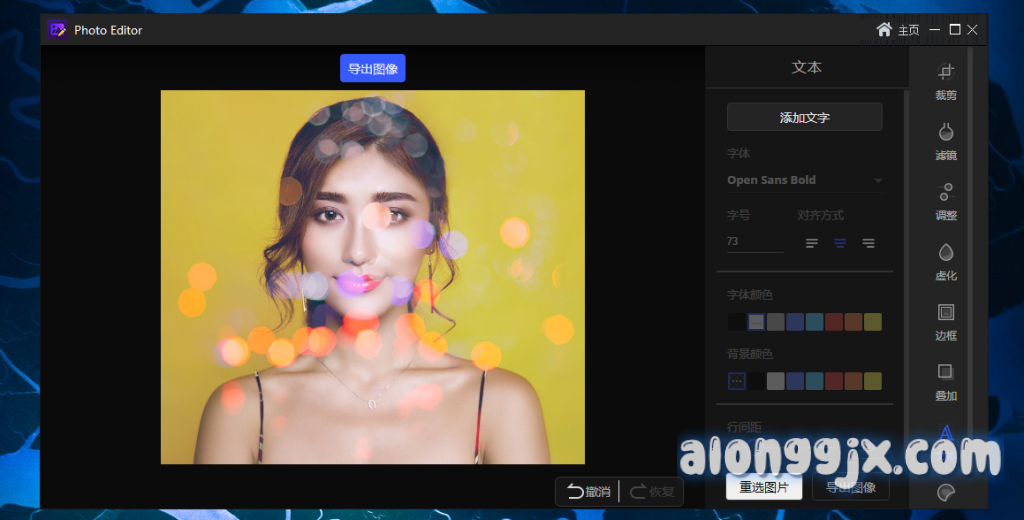Choose the teal font color swatch

click(x=815, y=322)
